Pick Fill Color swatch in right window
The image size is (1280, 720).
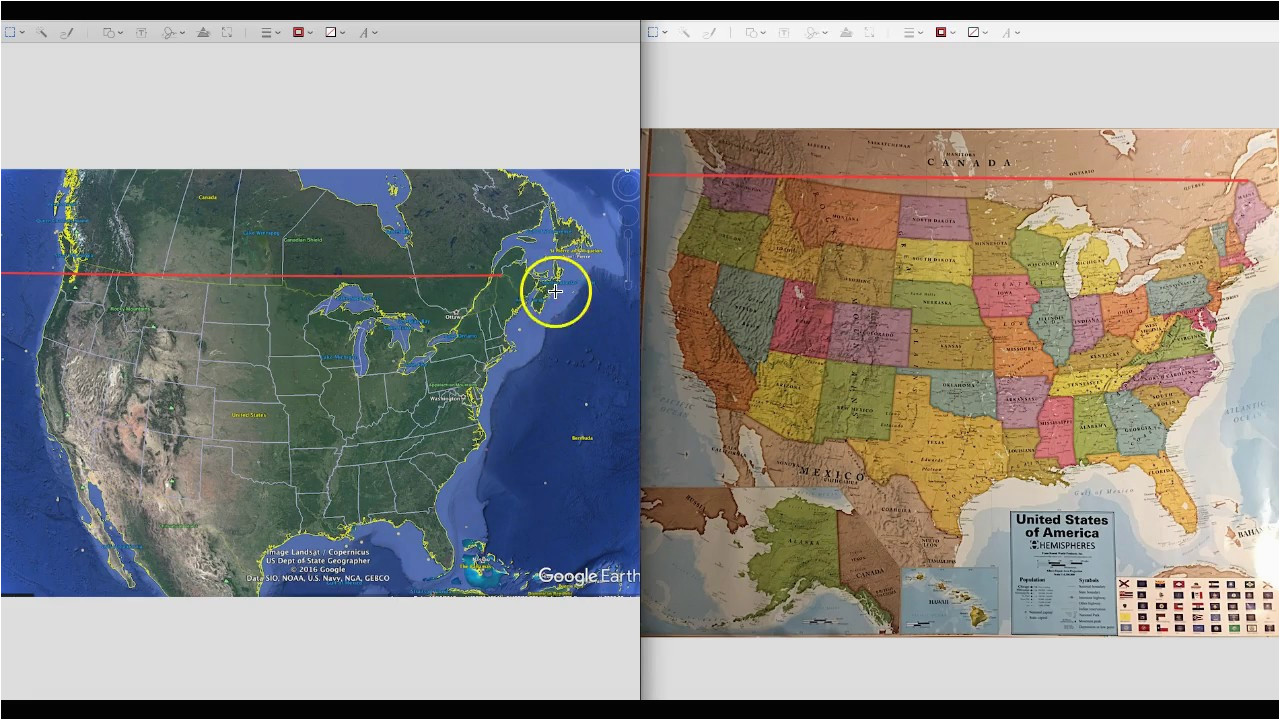point(973,32)
